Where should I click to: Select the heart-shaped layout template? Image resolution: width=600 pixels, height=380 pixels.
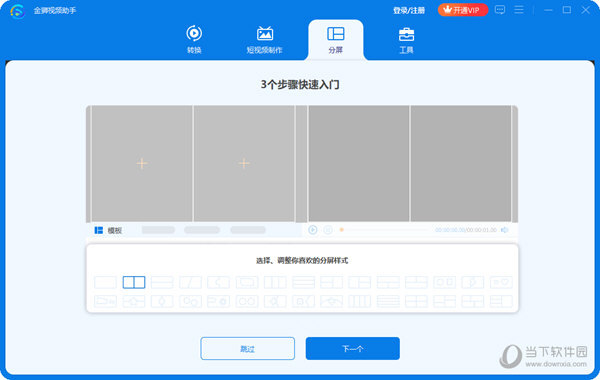tap(501, 282)
